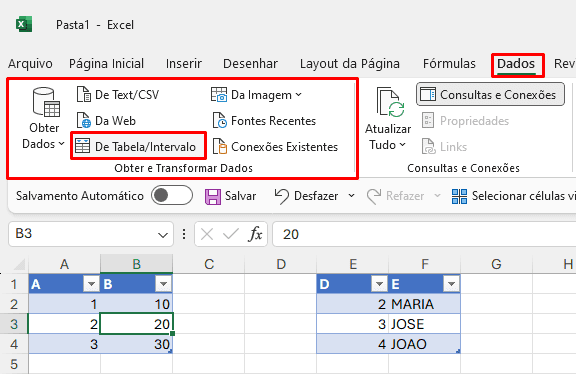Click the Excel app logo icon

click(x=24, y=25)
